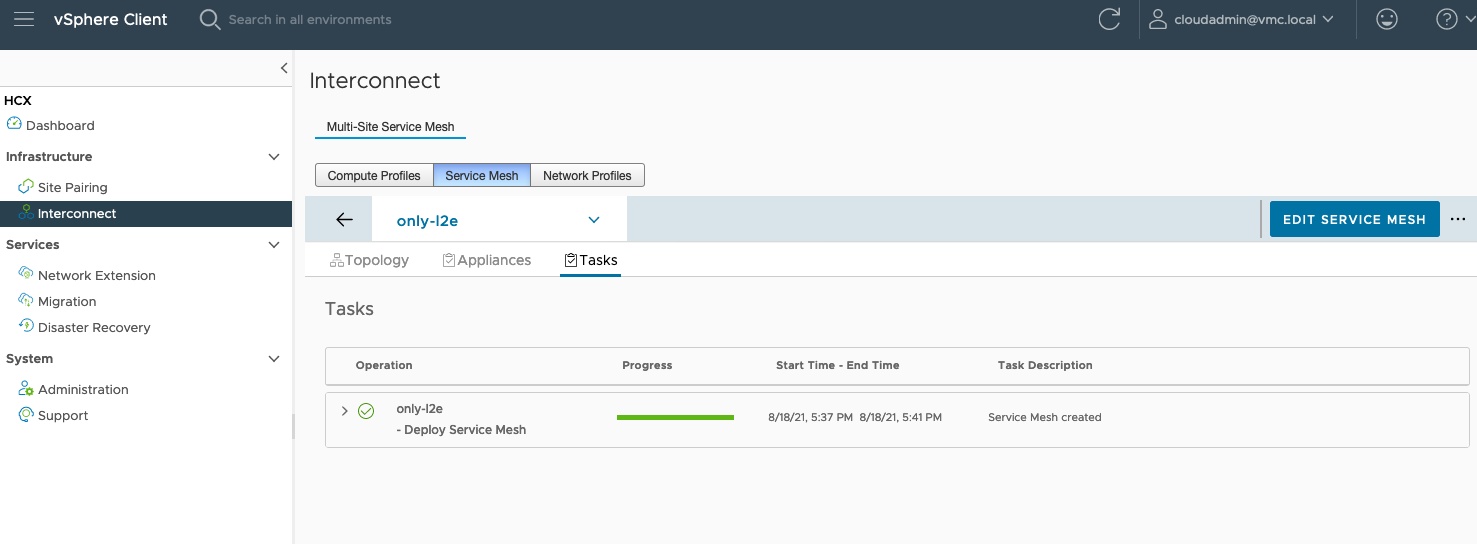Open the Support page
The height and width of the screenshot is (544, 1477).
tap(63, 415)
